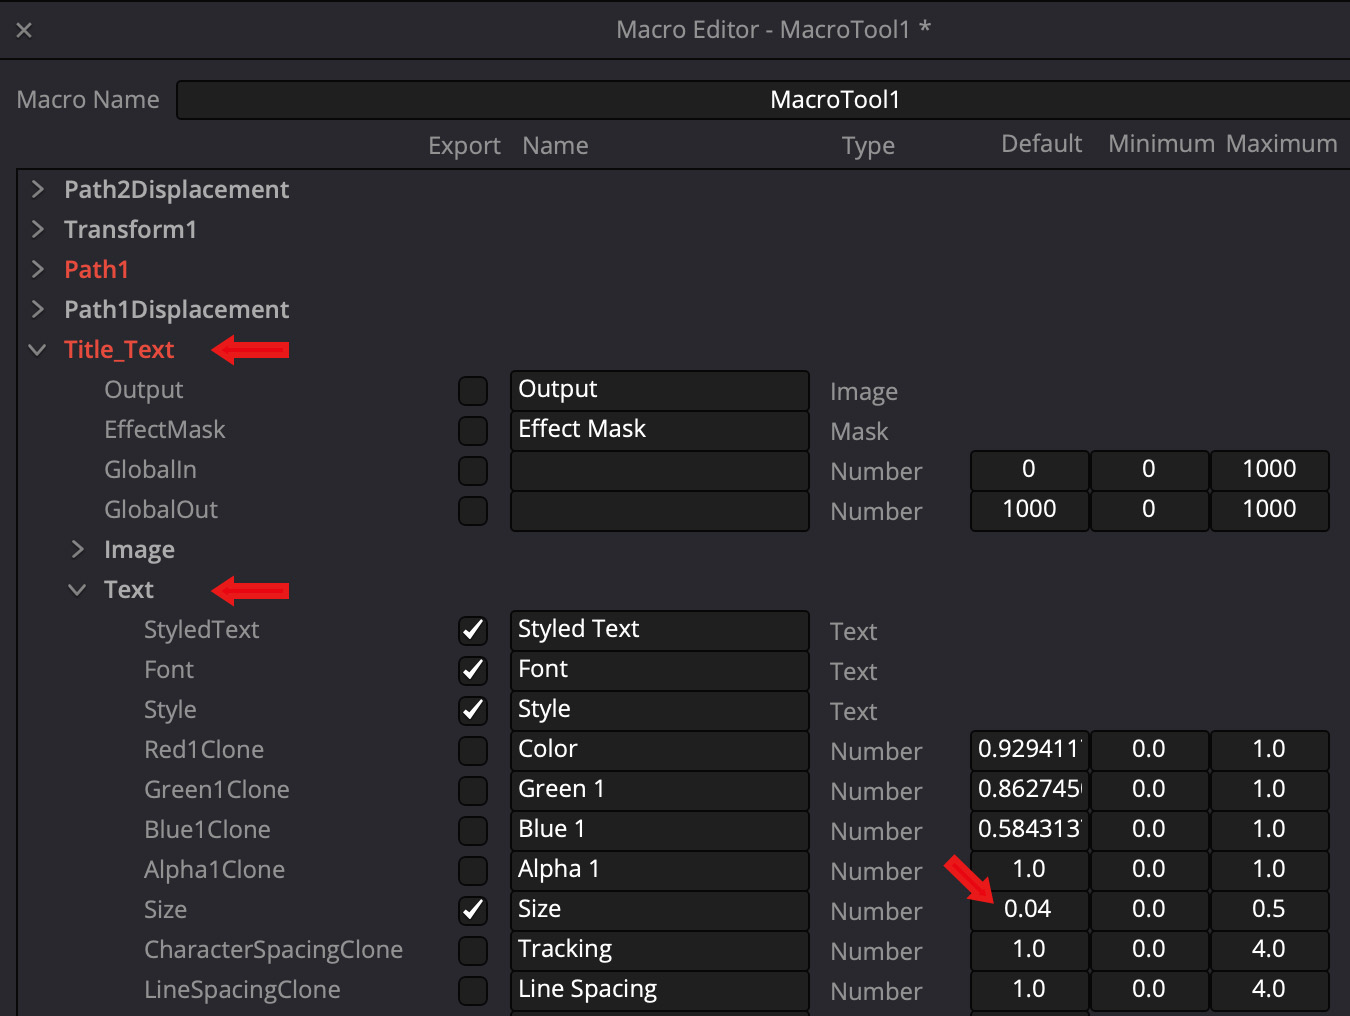
Task: Click the Size maximum value 0.5
Action: tap(1268, 909)
